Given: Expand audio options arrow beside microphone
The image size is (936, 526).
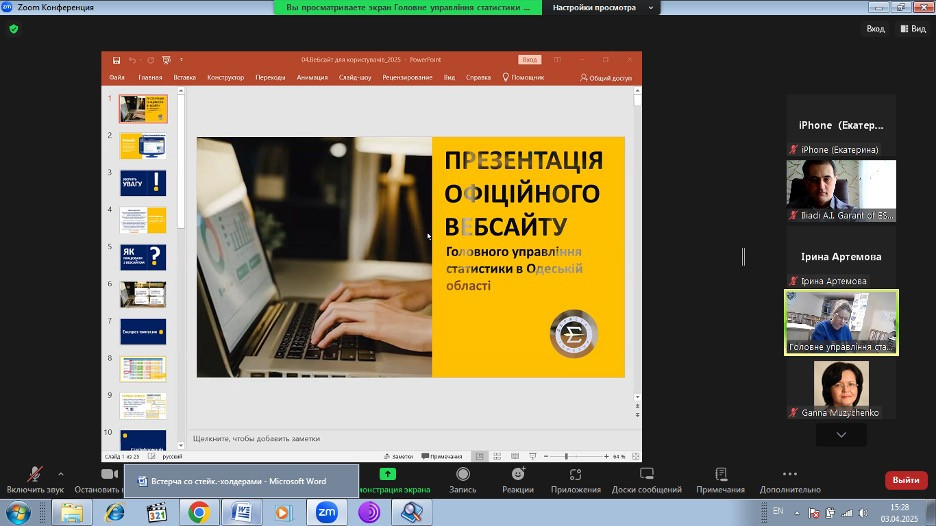Looking at the screenshot, I should tap(60, 475).
